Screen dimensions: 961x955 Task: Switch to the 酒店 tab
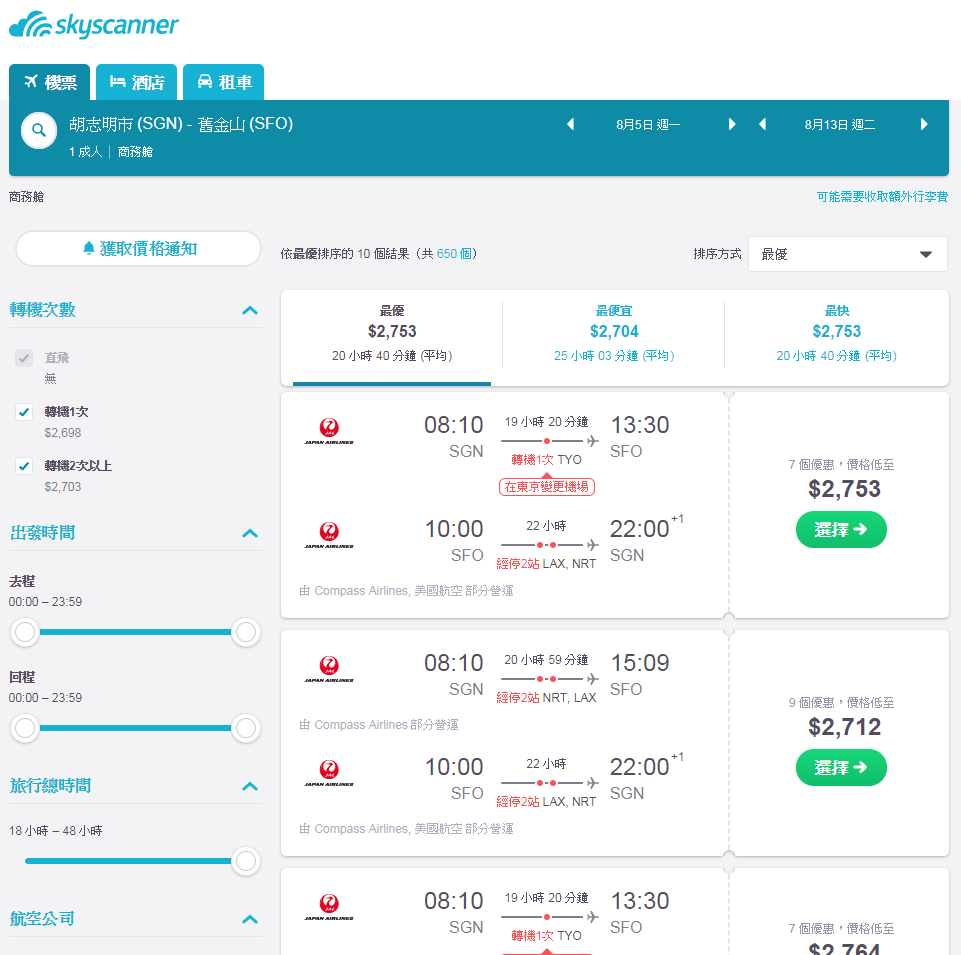pos(137,82)
